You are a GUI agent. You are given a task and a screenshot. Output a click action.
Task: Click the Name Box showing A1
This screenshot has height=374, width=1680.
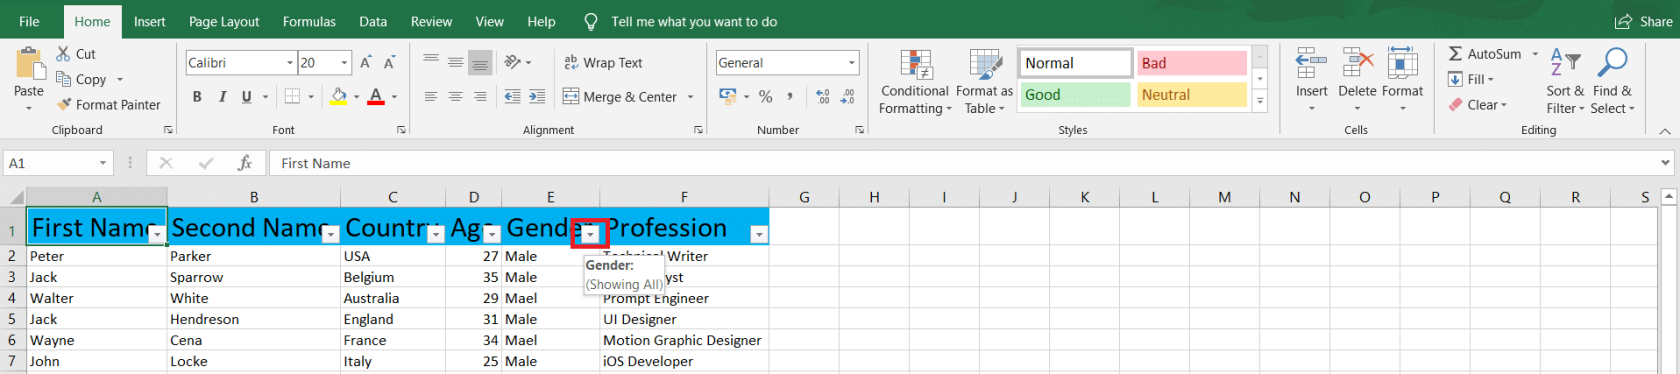[x=57, y=163]
